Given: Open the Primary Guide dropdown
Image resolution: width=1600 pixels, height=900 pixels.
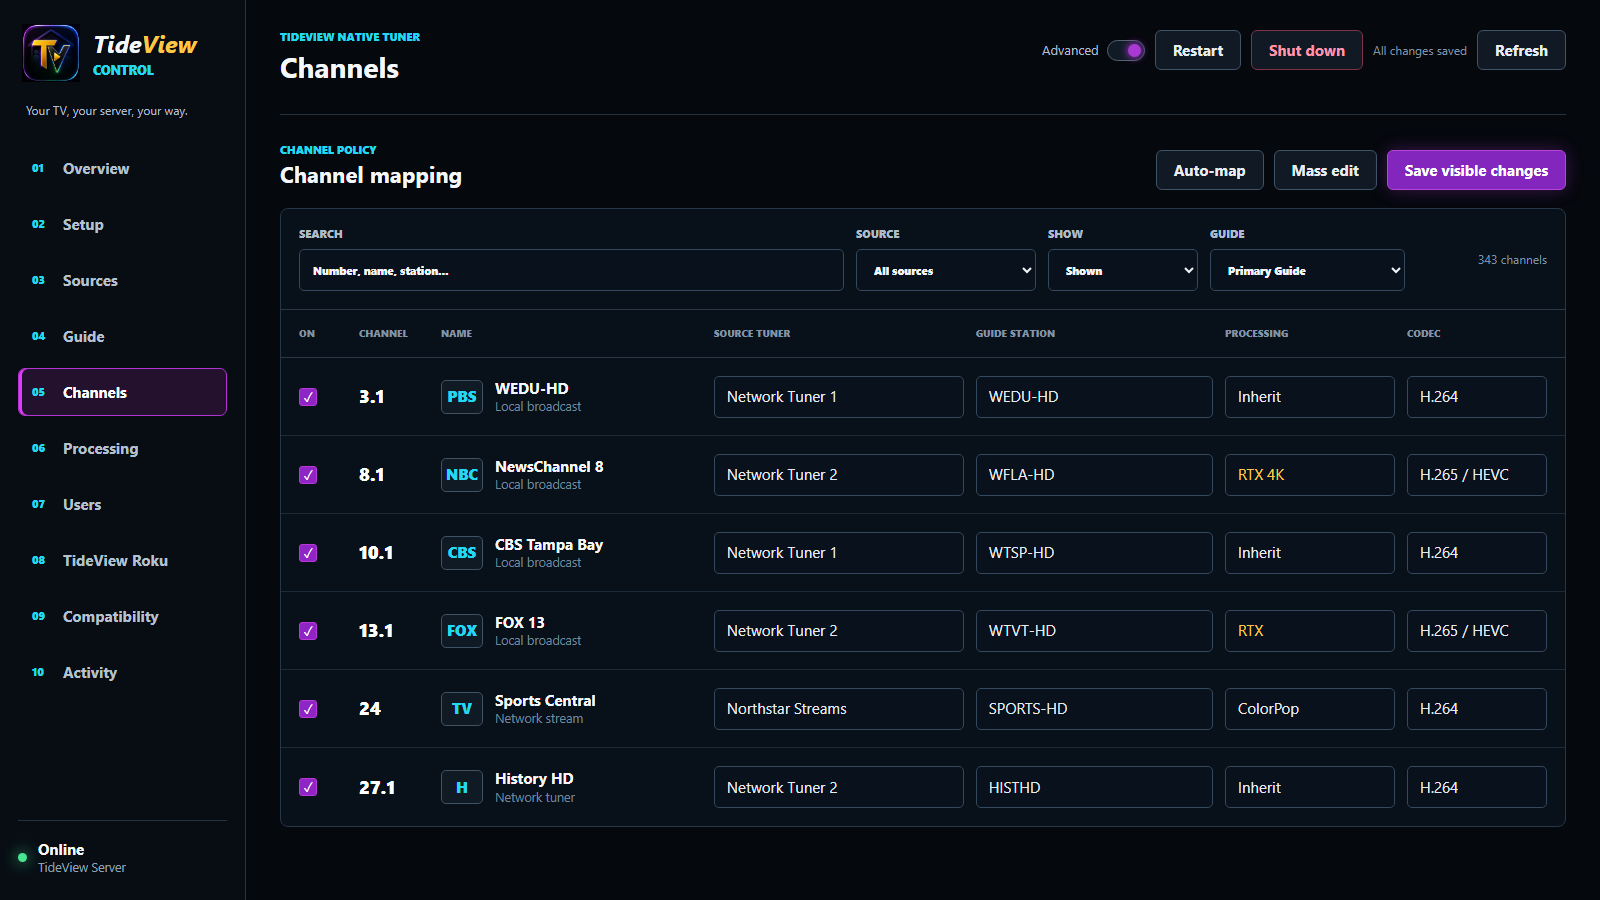Looking at the screenshot, I should pos(1307,270).
